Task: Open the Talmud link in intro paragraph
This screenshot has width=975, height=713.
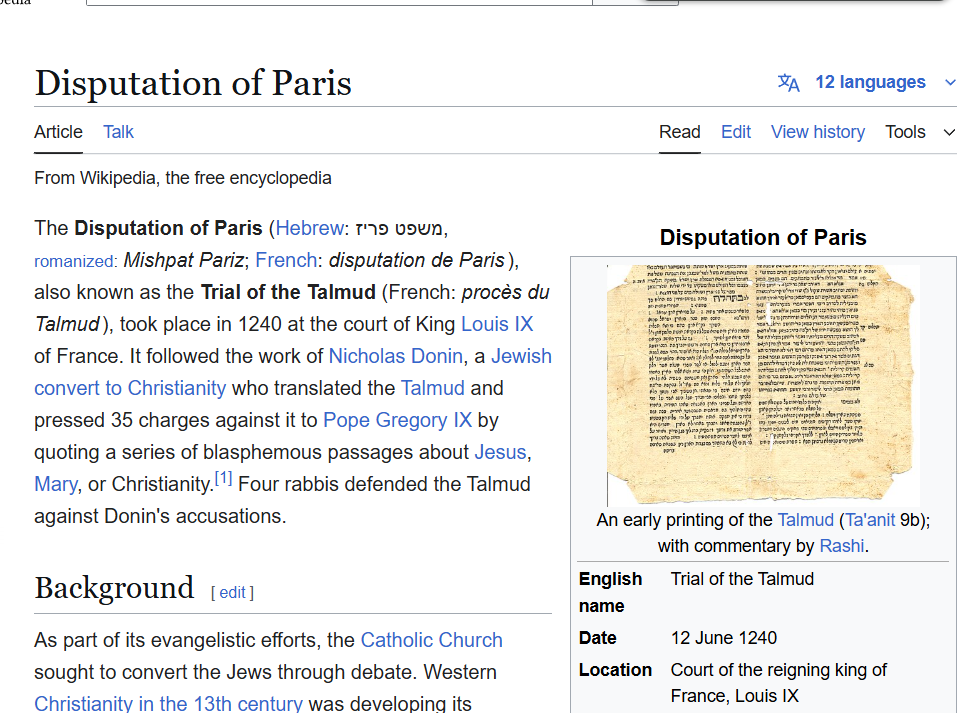Action: (x=432, y=388)
